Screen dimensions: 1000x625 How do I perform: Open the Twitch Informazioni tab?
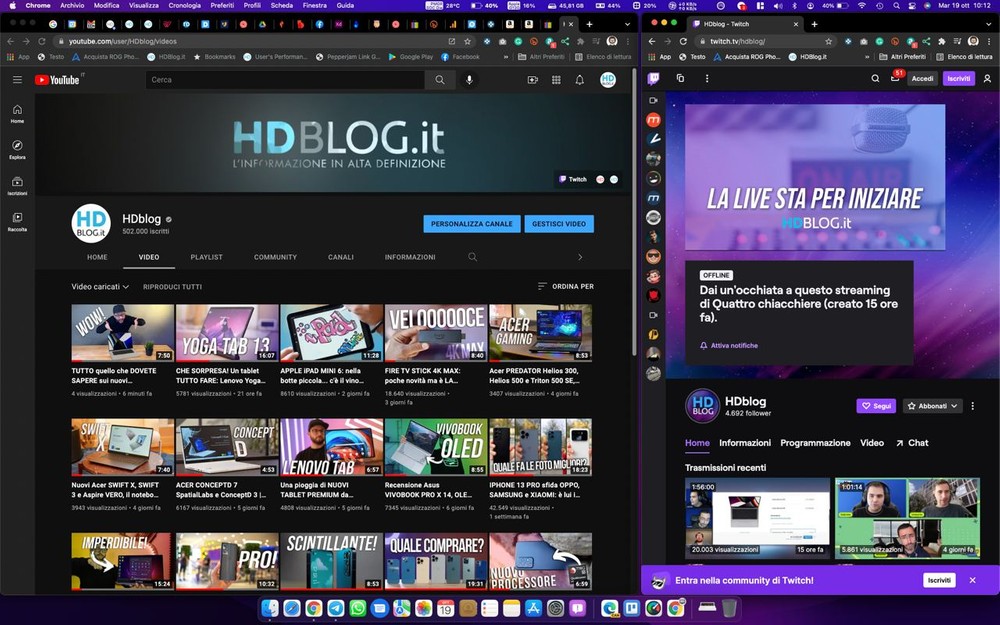[745, 443]
